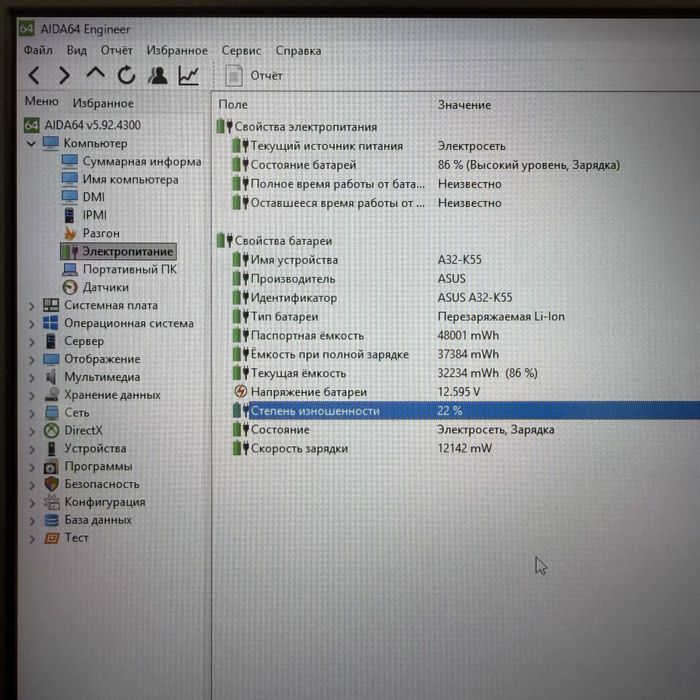This screenshot has width=700, height=700.
Task: Switch to the Избранное panel tab
Action: [103, 103]
